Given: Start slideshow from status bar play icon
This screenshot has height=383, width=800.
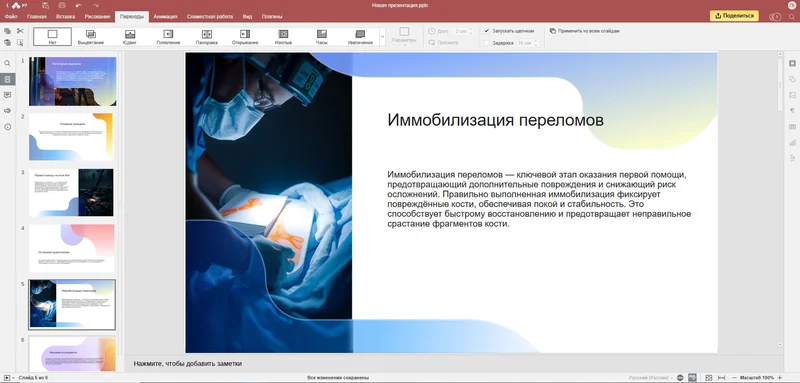Looking at the screenshot, I should [7, 378].
